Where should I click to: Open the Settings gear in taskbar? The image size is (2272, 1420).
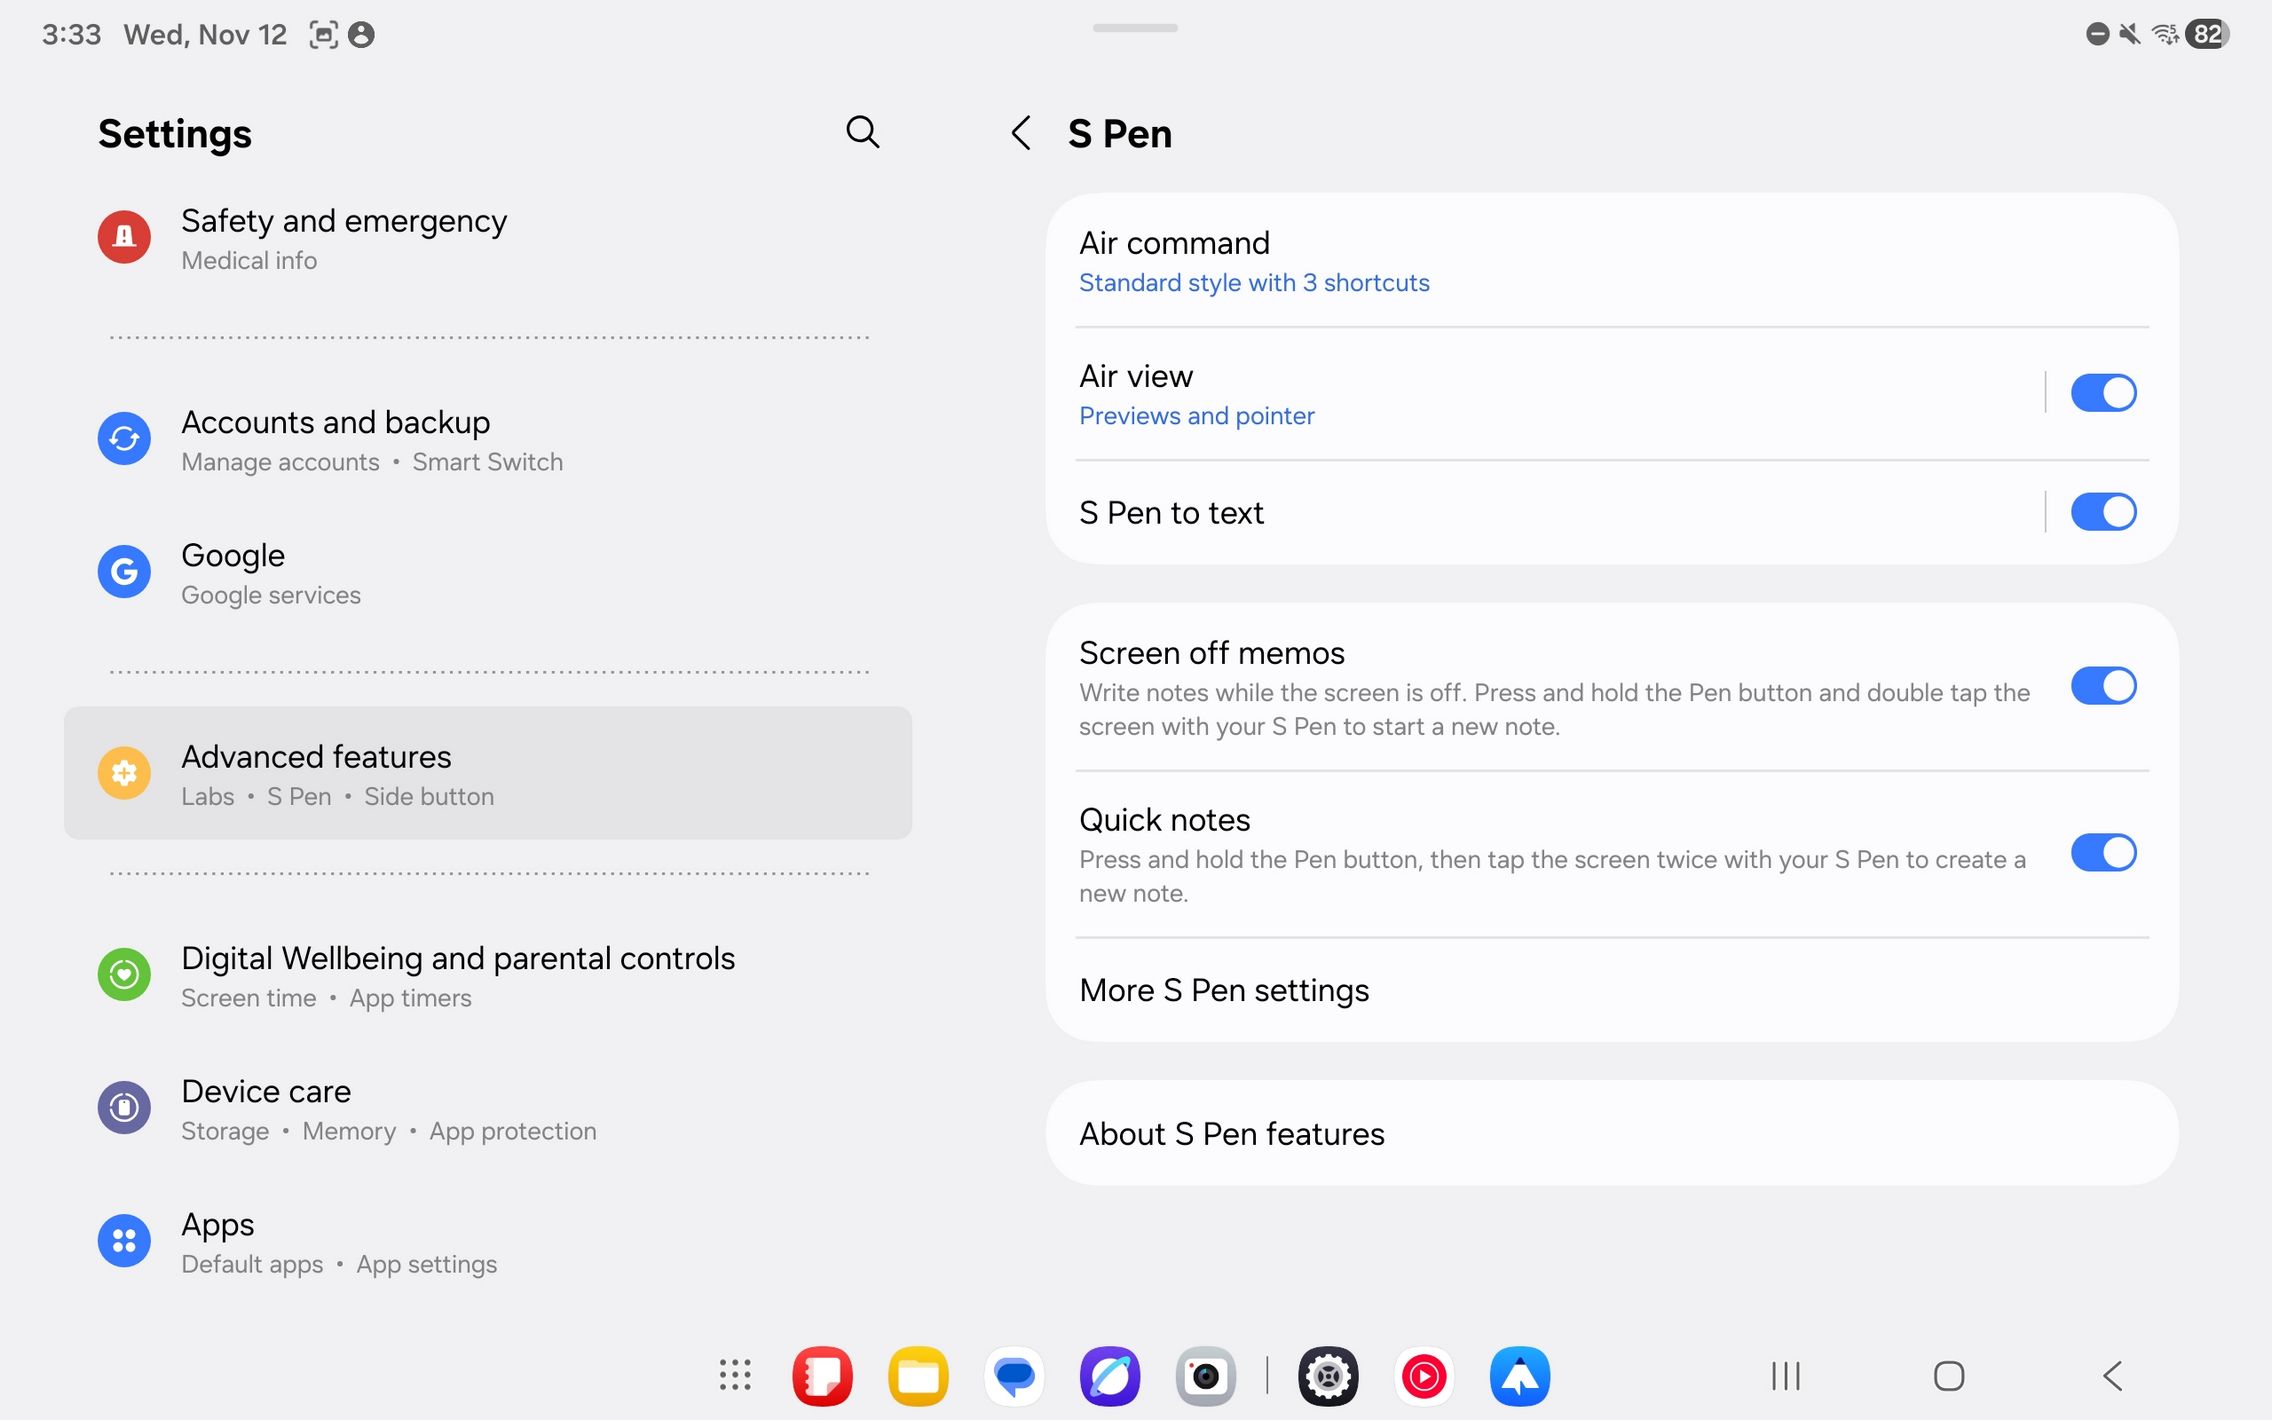pos(1327,1376)
